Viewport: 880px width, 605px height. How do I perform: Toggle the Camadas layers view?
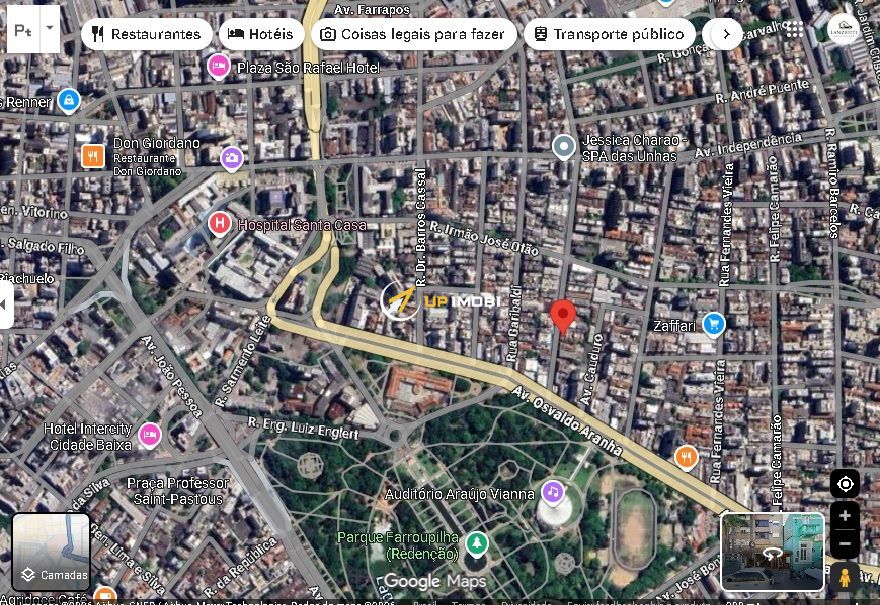[51, 551]
